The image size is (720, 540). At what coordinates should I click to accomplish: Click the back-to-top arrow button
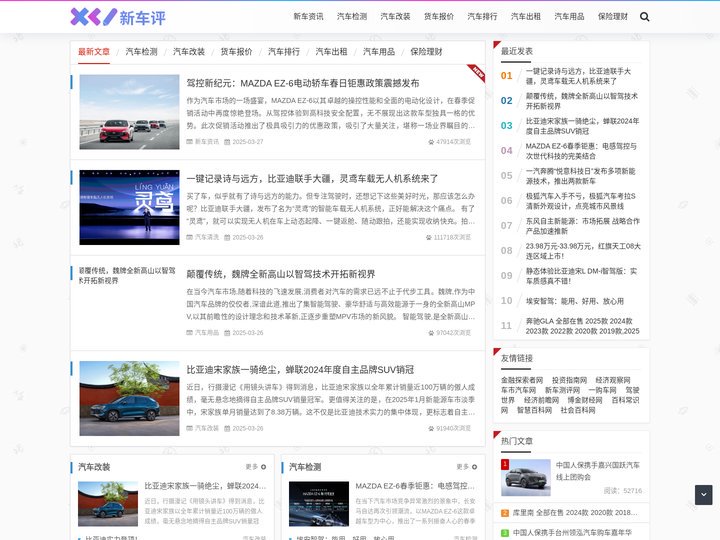703,495
